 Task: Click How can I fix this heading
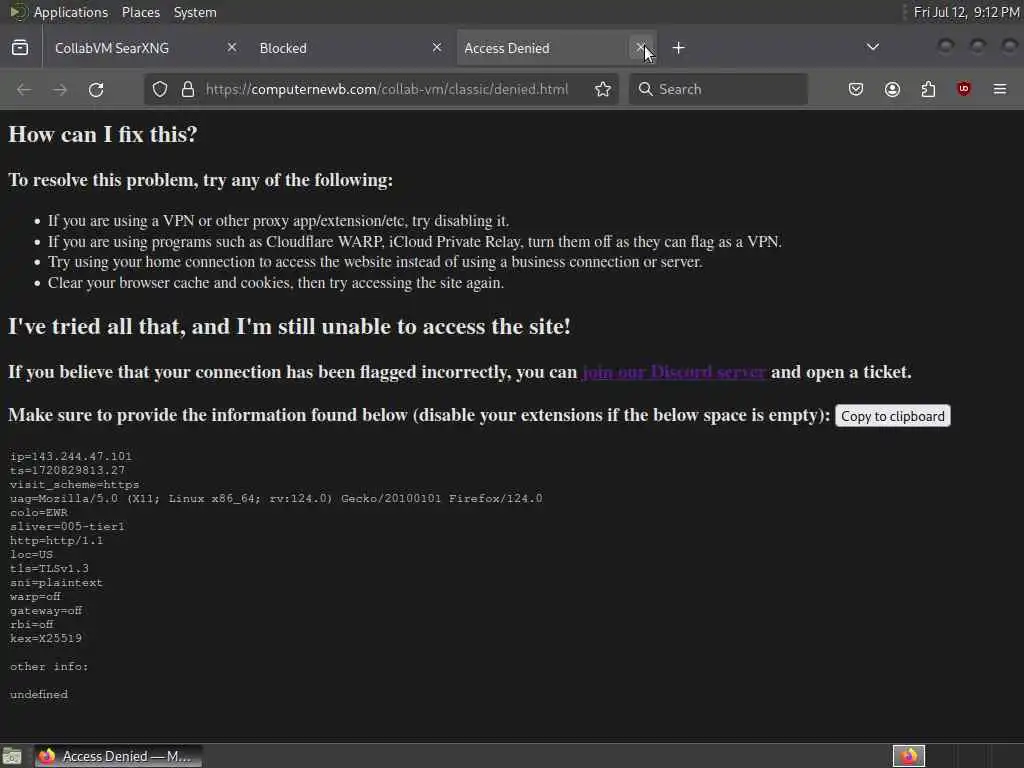(x=103, y=135)
